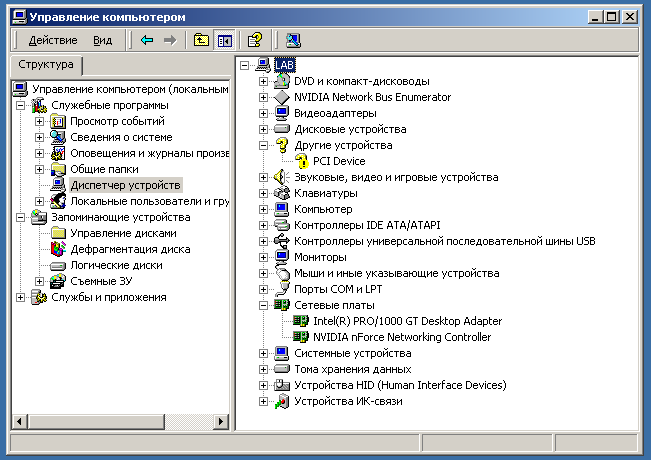Collapse the Другие устройства node
The width and height of the screenshot is (651, 460).
264,145
